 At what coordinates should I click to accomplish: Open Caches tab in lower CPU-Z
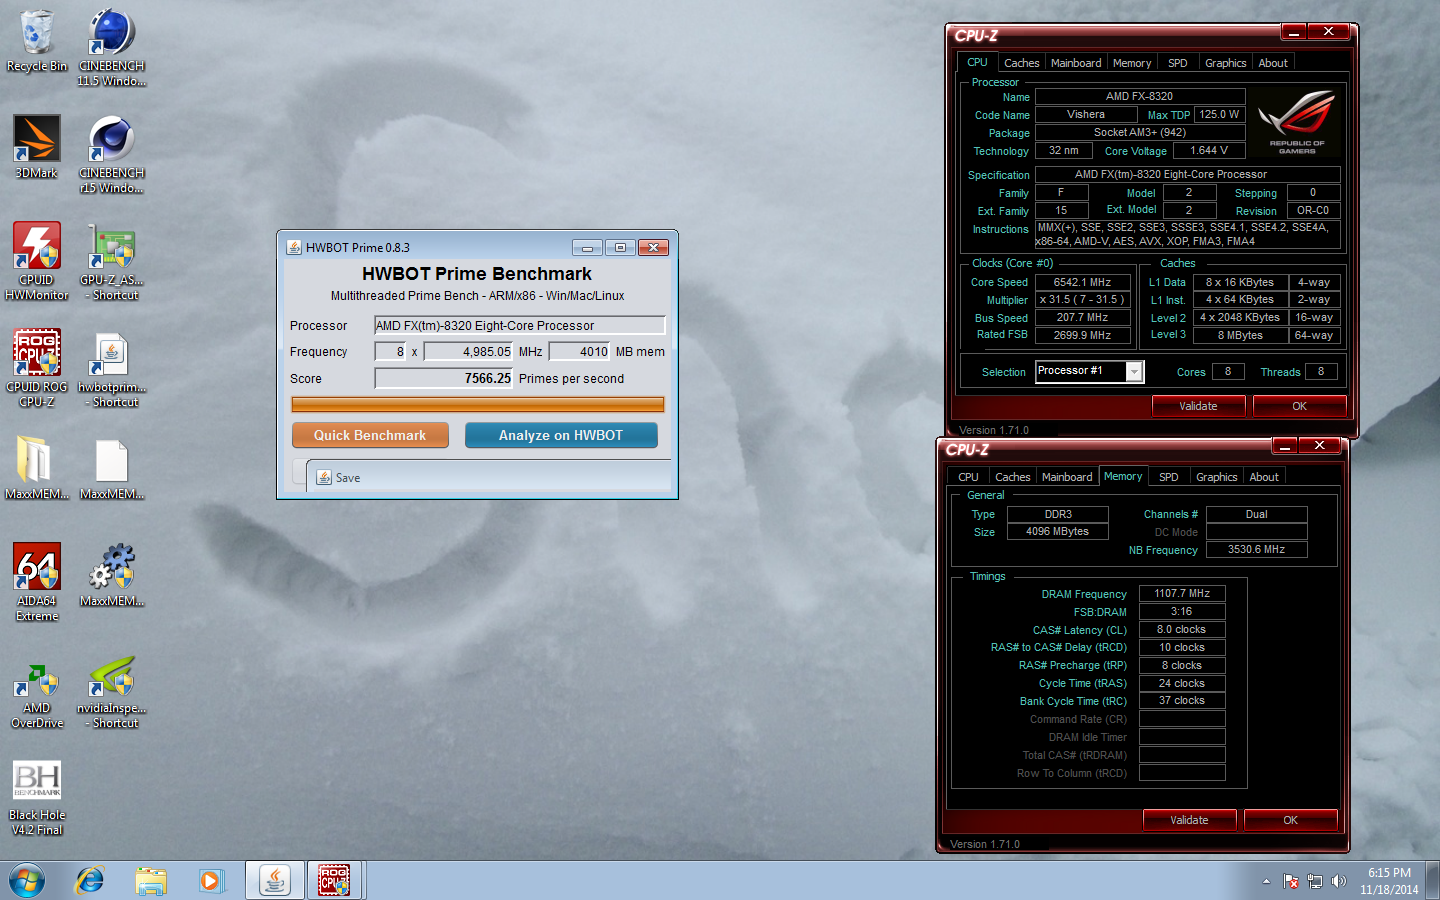pos(1012,477)
